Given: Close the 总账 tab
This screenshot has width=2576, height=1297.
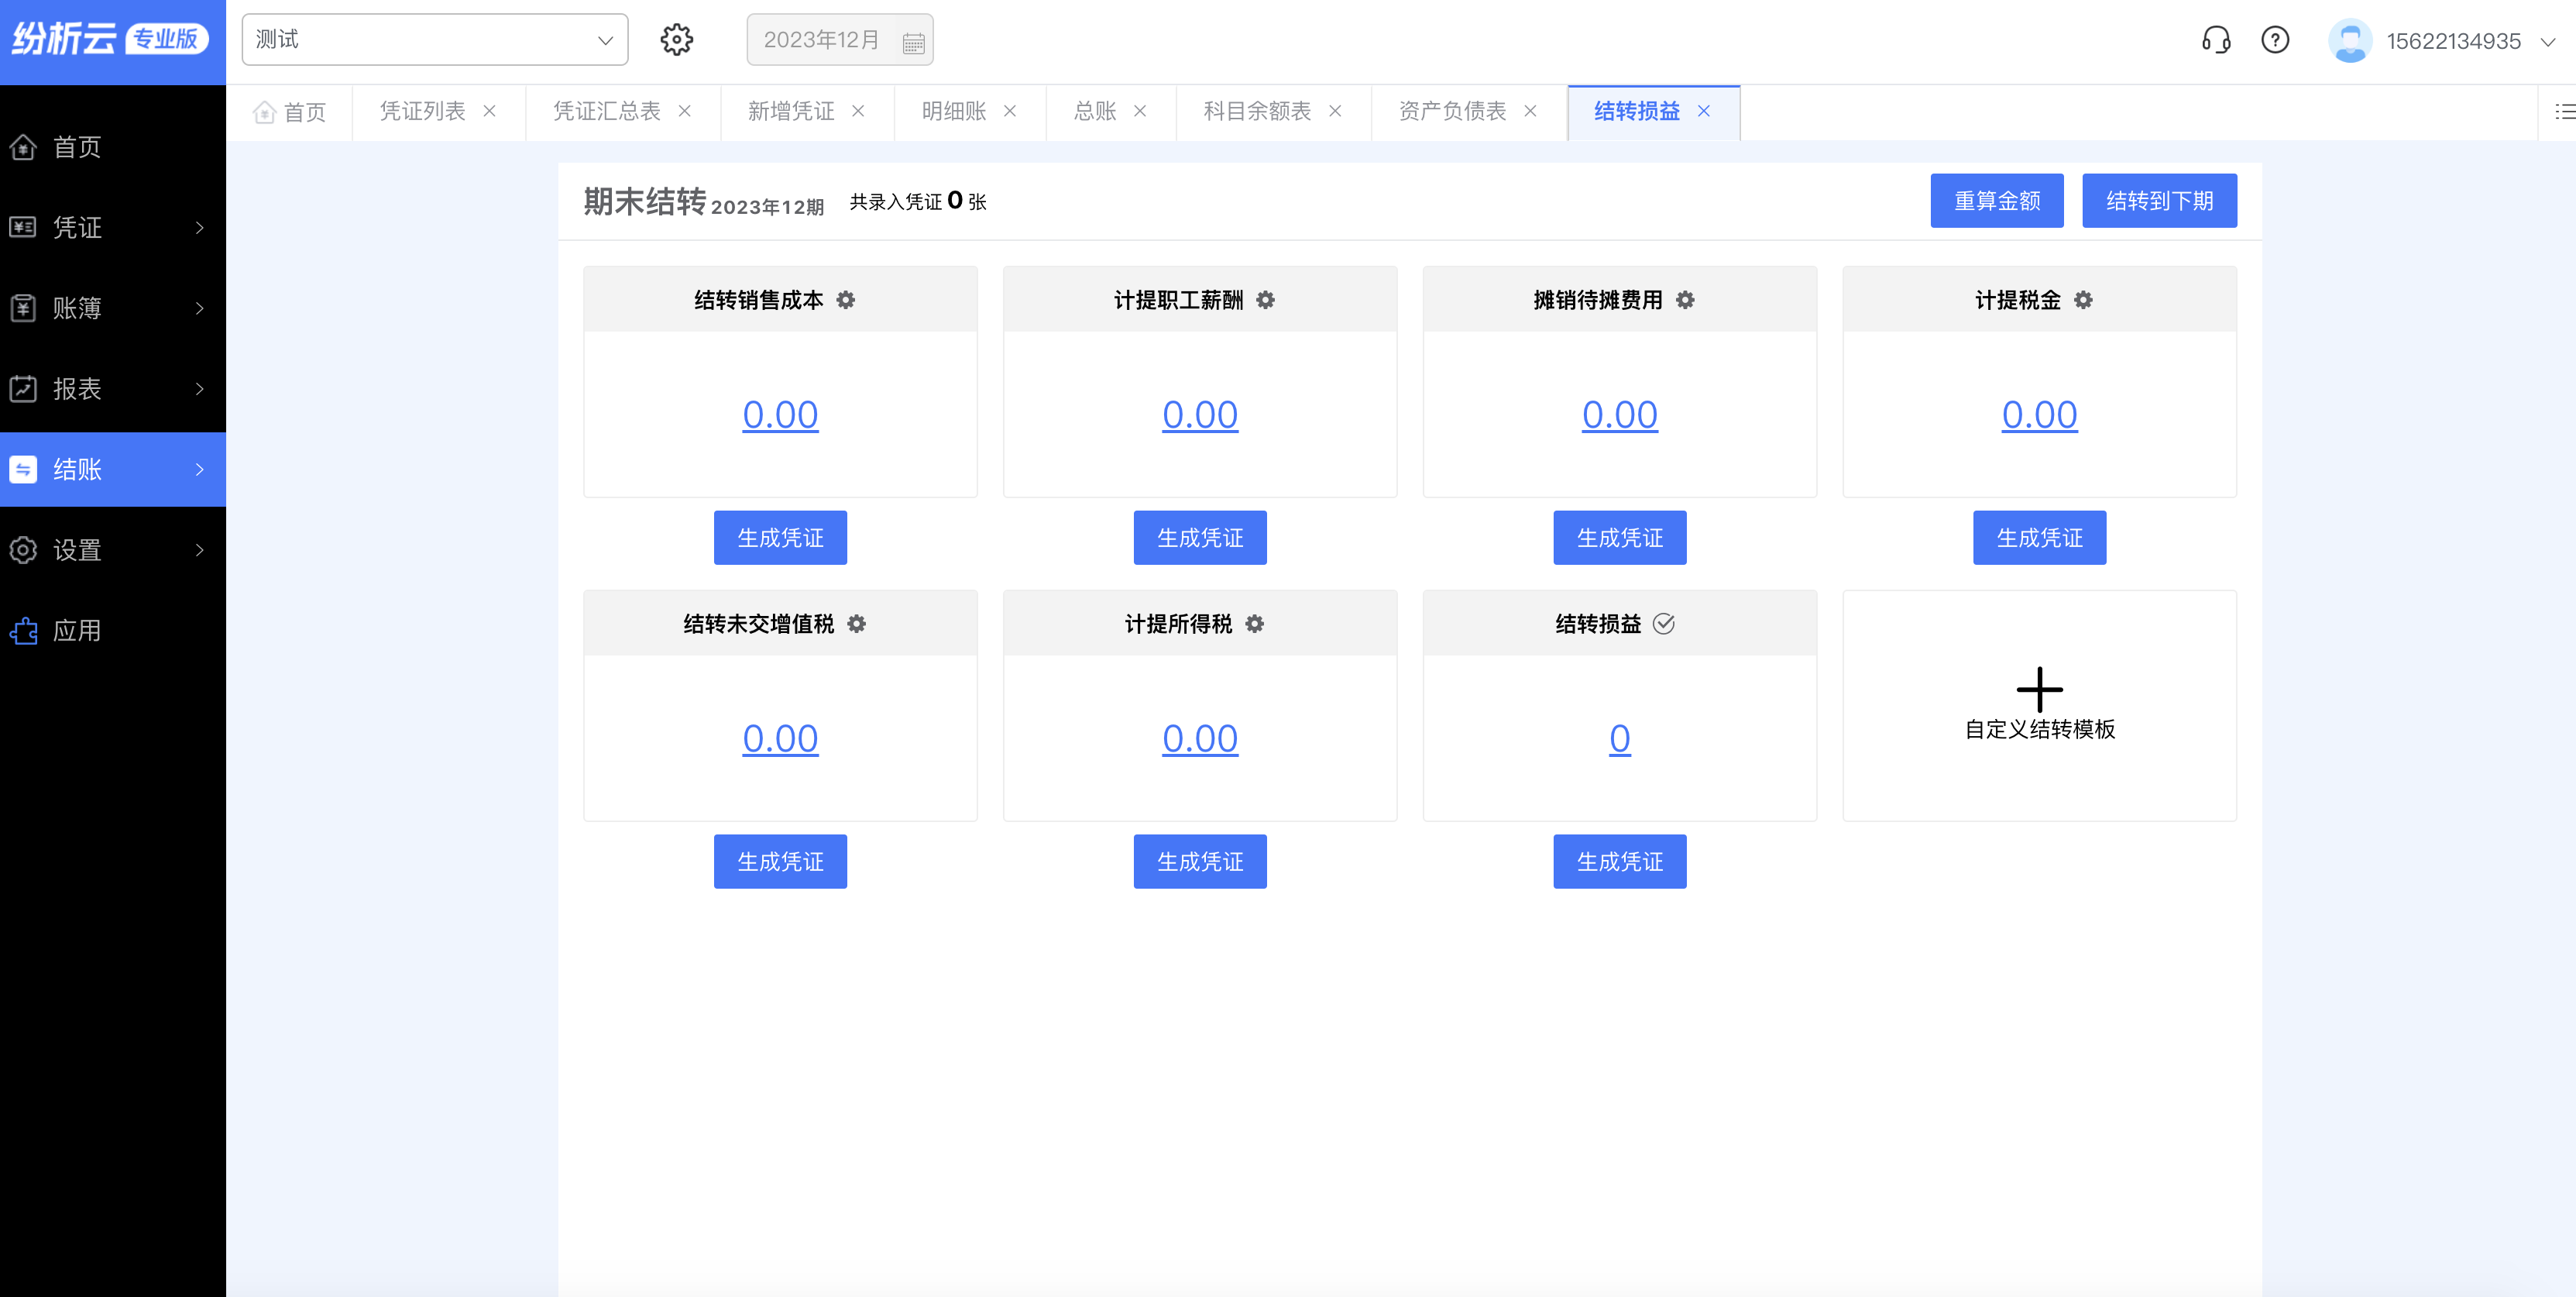Looking at the screenshot, I should [1140, 111].
